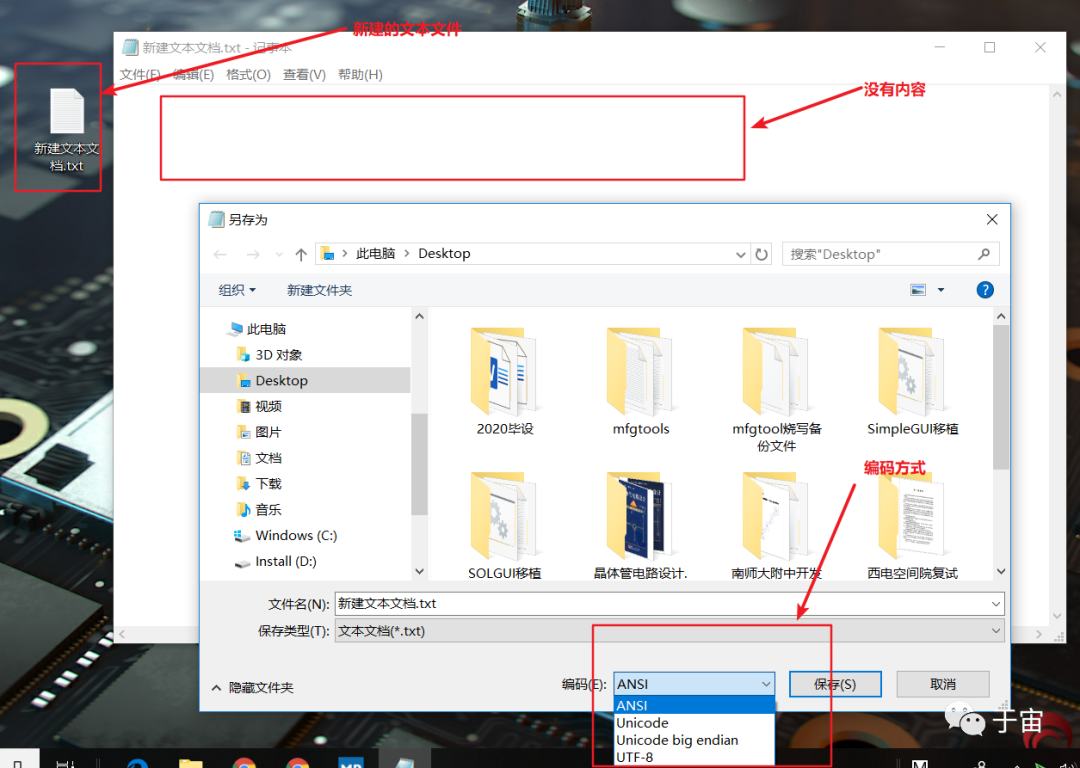Select the SimpleGUI移植 folder

(913, 381)
